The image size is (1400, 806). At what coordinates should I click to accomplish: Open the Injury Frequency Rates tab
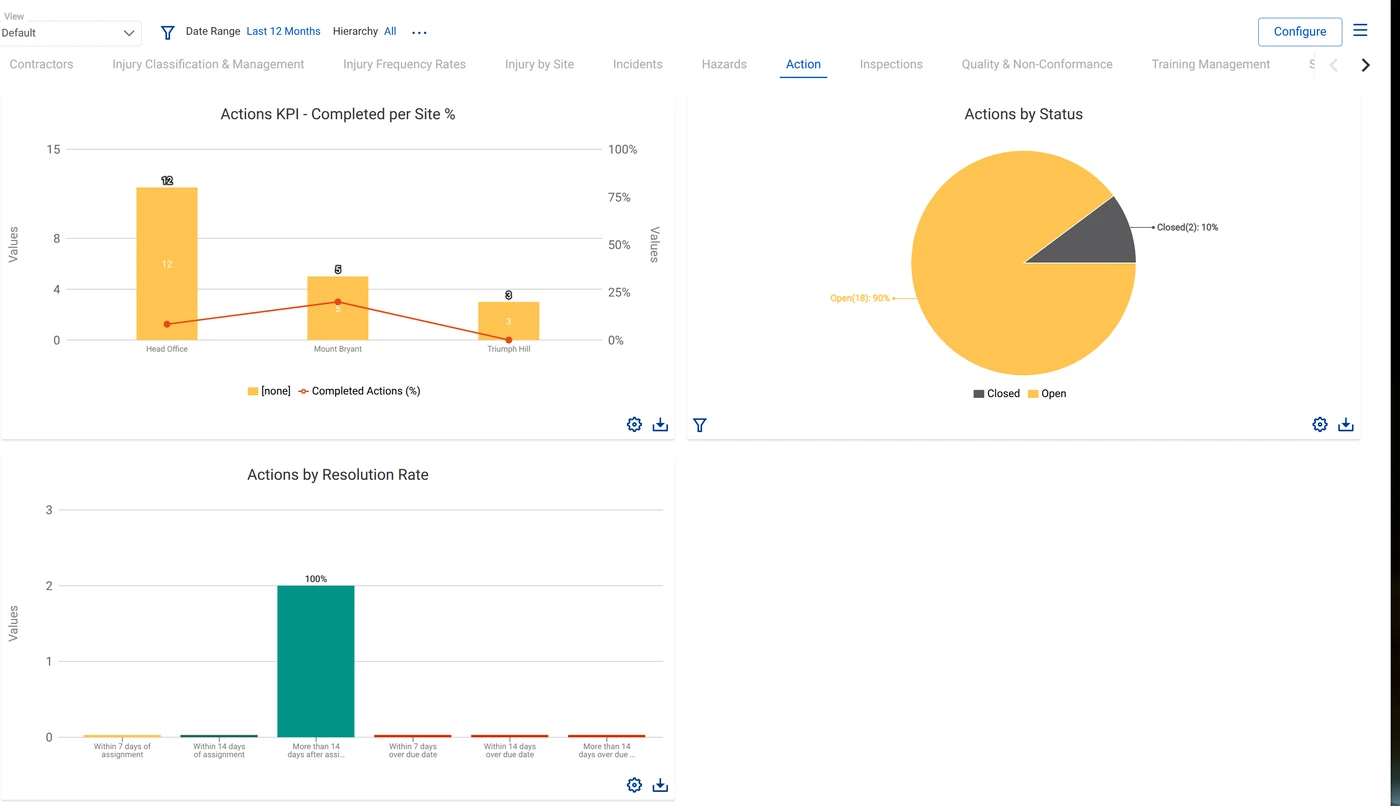[404, 64]
